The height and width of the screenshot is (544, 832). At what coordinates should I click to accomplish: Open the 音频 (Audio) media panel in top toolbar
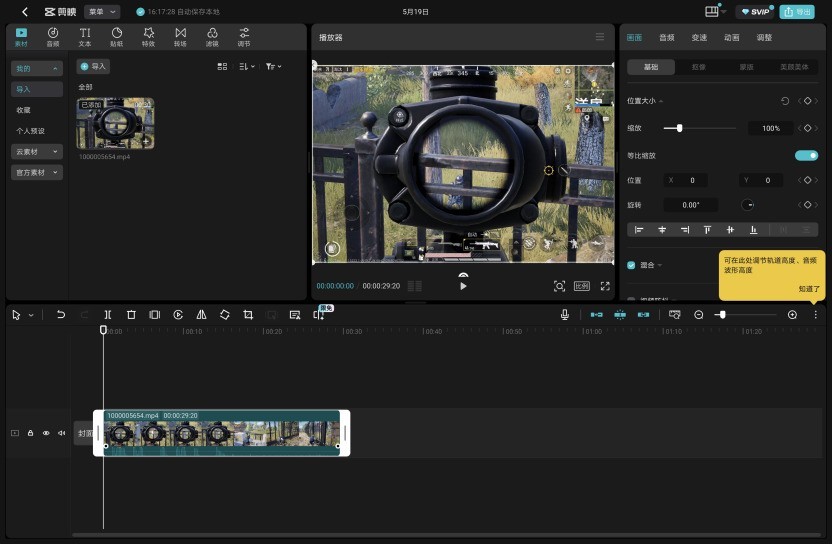point(53,37)
